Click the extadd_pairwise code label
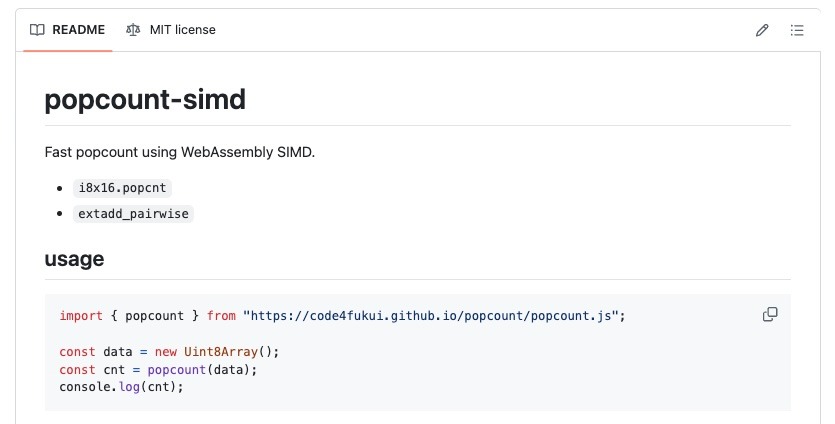Image resolution: width=835 pixels, height=424 pixels. click(132, 213)
